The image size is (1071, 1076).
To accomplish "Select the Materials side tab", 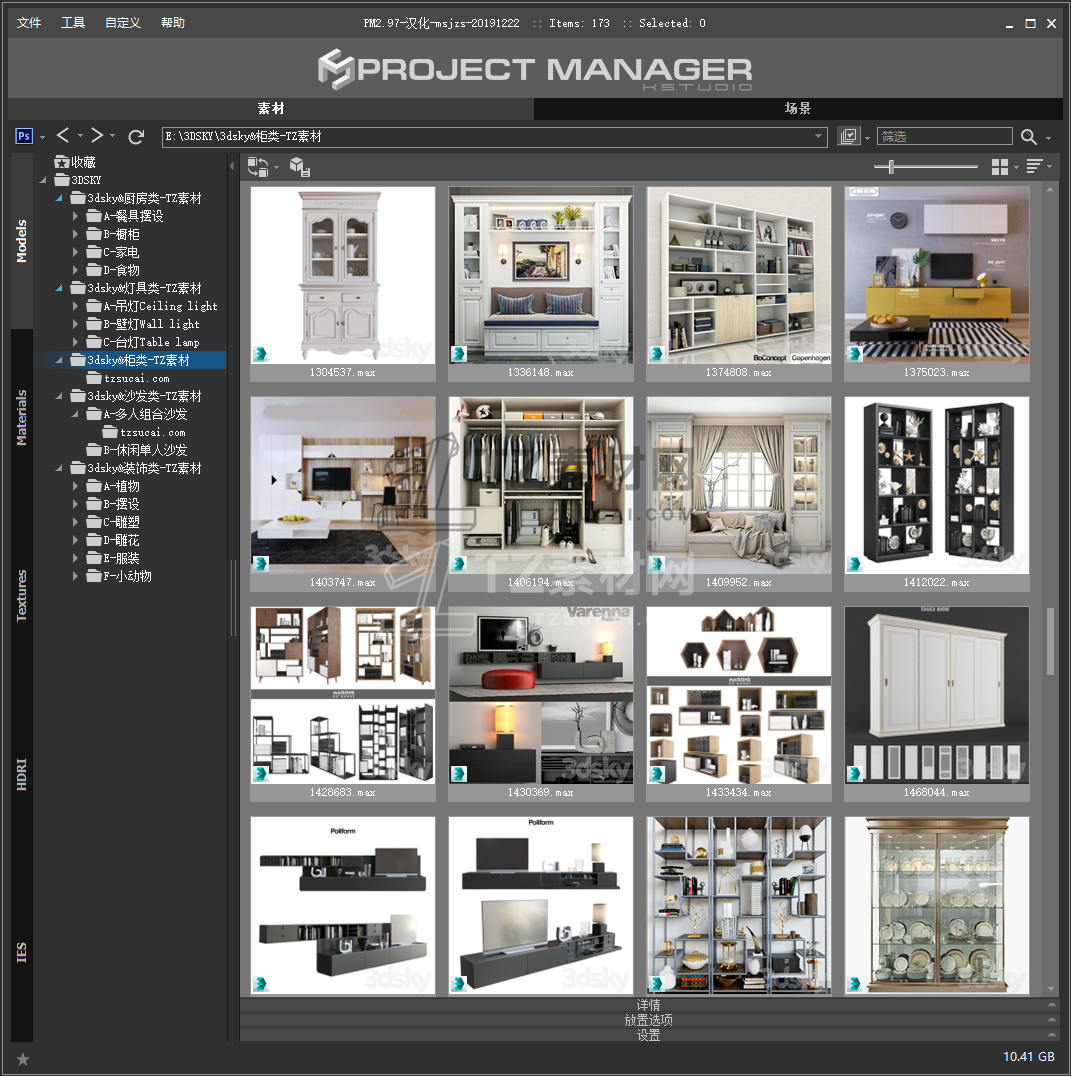I will point(22,418).
